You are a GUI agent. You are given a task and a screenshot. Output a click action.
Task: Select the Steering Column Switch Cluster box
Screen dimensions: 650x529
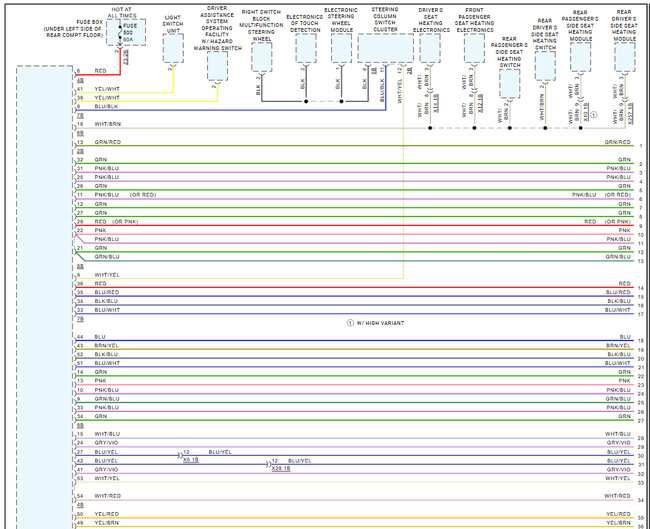(x=386, y=48)
